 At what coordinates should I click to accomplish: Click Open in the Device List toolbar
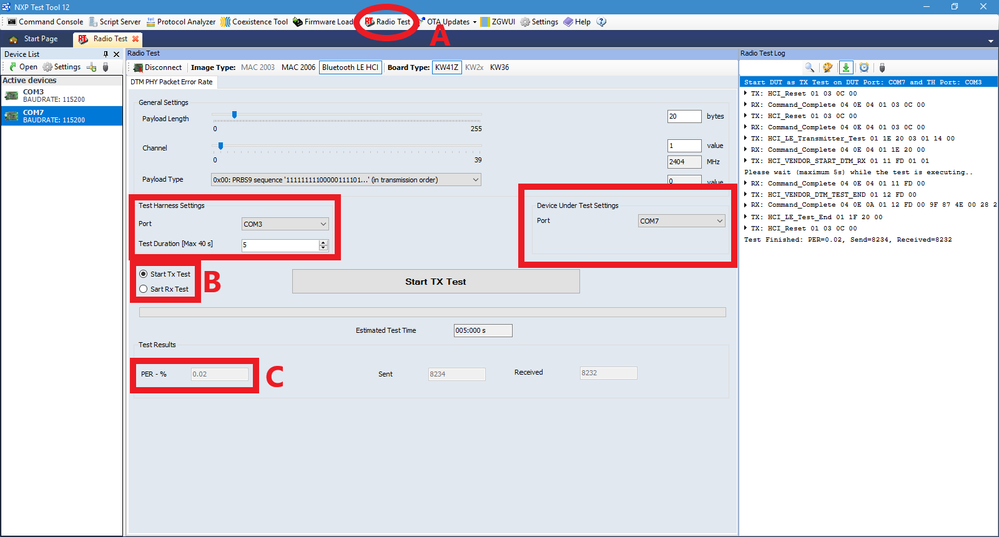tap(23, 67)
